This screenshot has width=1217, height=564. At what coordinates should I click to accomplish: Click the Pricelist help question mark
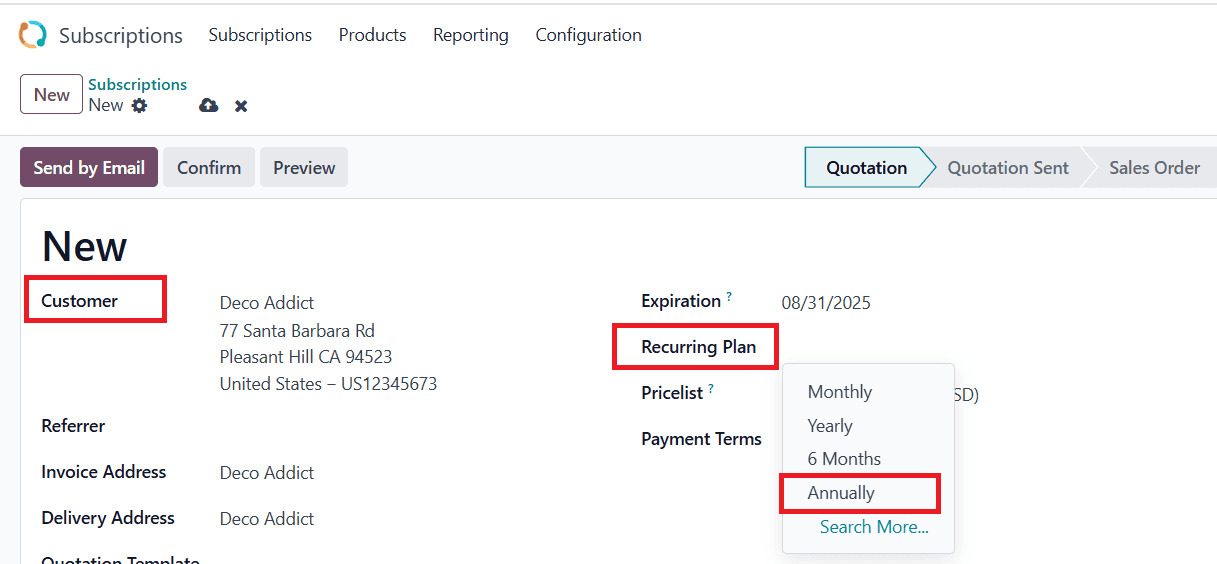pos(711,389)
